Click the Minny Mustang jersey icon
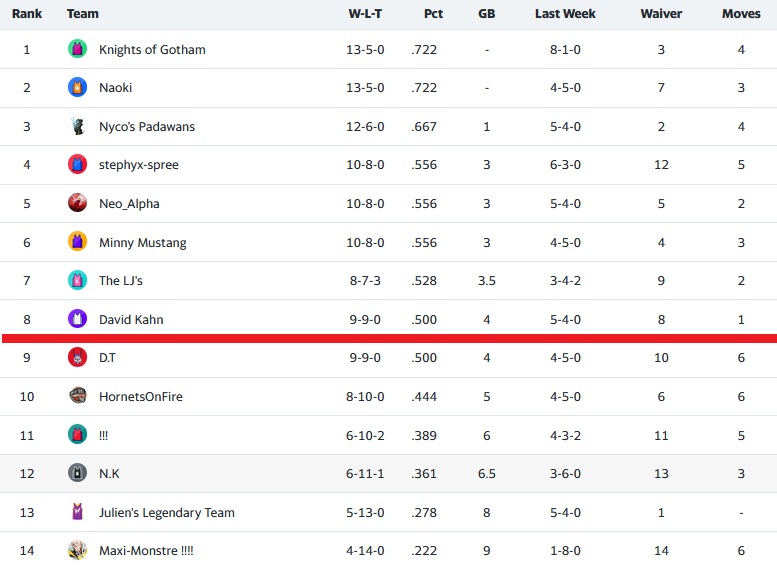Screen dimensions: 777x567 (x=77, y=242)
